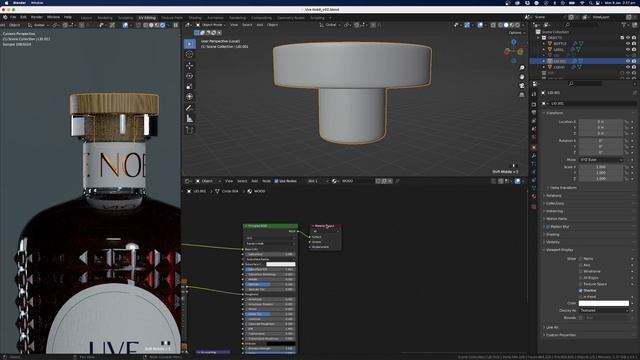Image resolution: width=640 pixels, height=360 pixels.
Task: Enable the Motion Blur checkbox
Action: tap(548, 227)
